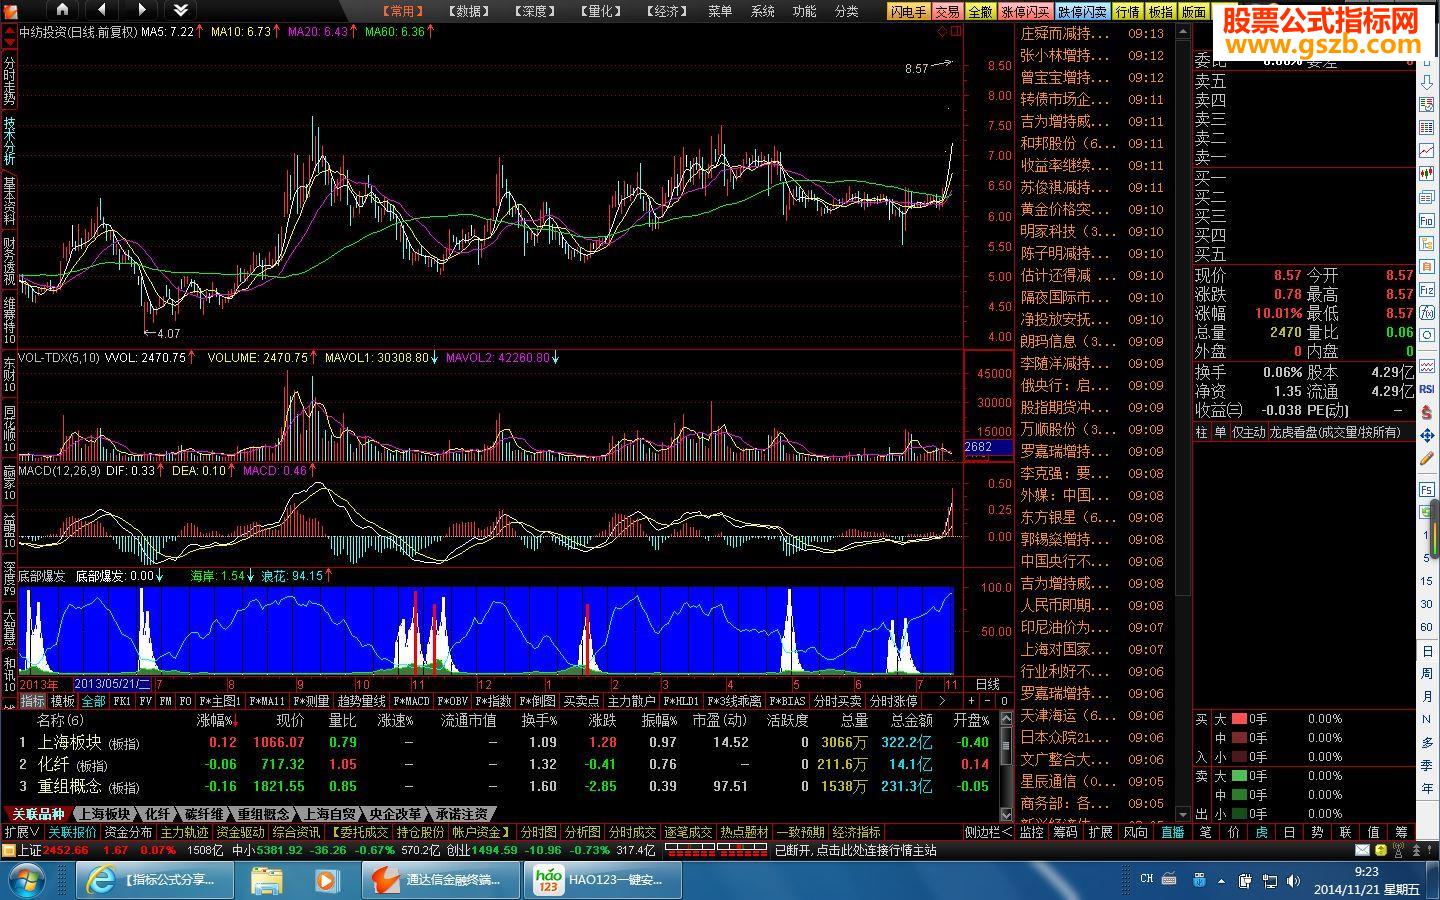The image size is (1440, 900).
Task: Open the 【深度】 menu
Action: (533, 11)
